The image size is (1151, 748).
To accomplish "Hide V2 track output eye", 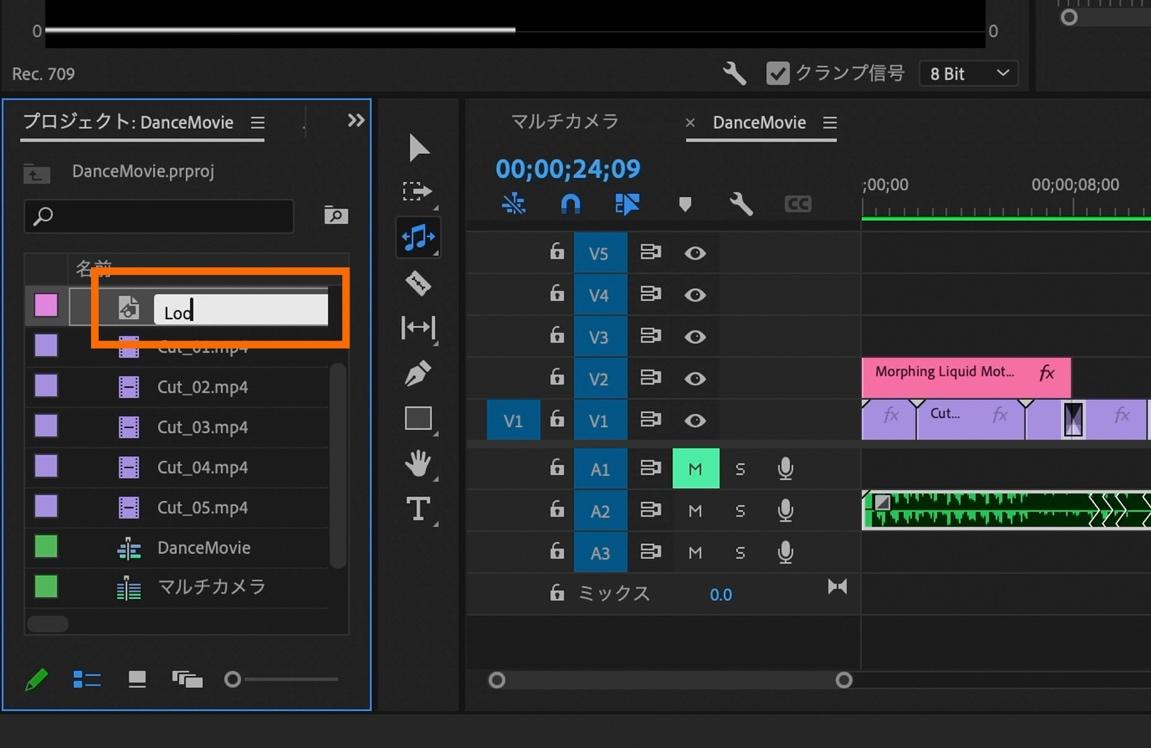I will coord(695,379).
